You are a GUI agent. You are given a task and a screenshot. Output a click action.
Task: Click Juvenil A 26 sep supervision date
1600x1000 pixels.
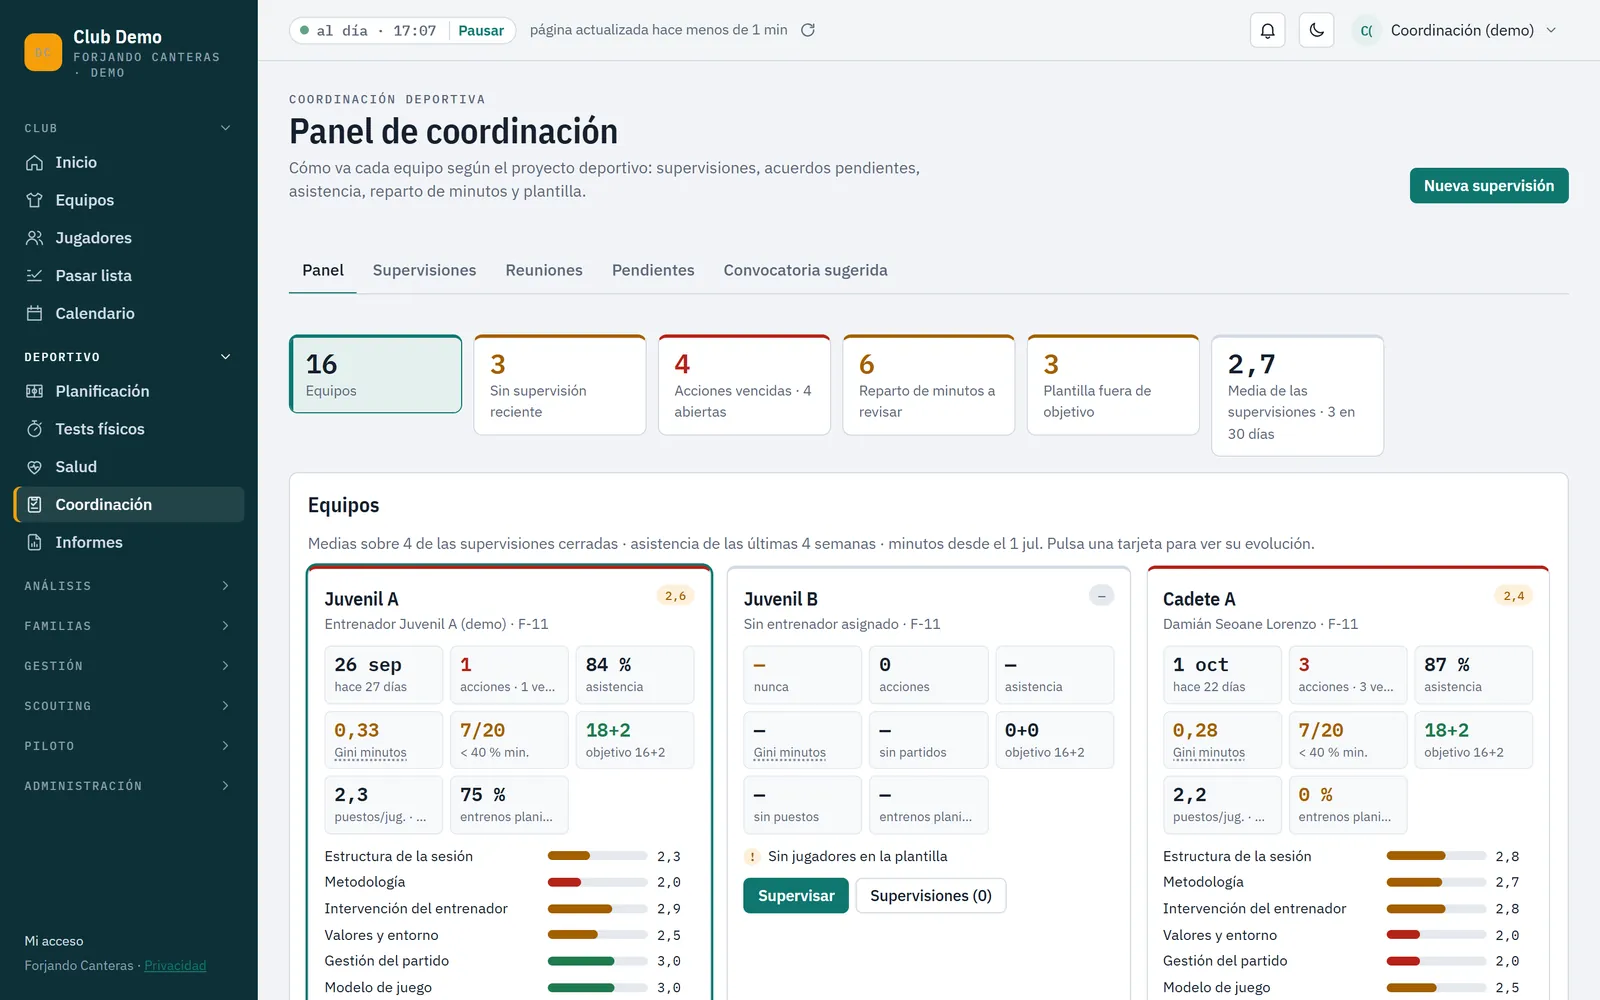[384, 675]
